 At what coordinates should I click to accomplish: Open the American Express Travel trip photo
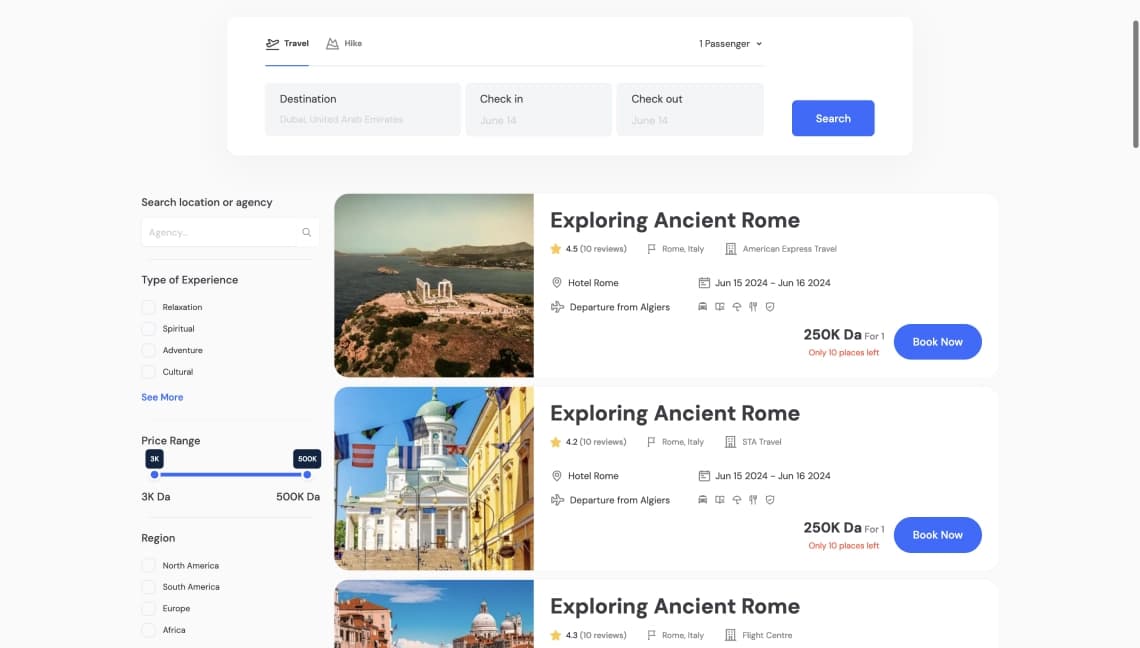pos(434,285)
